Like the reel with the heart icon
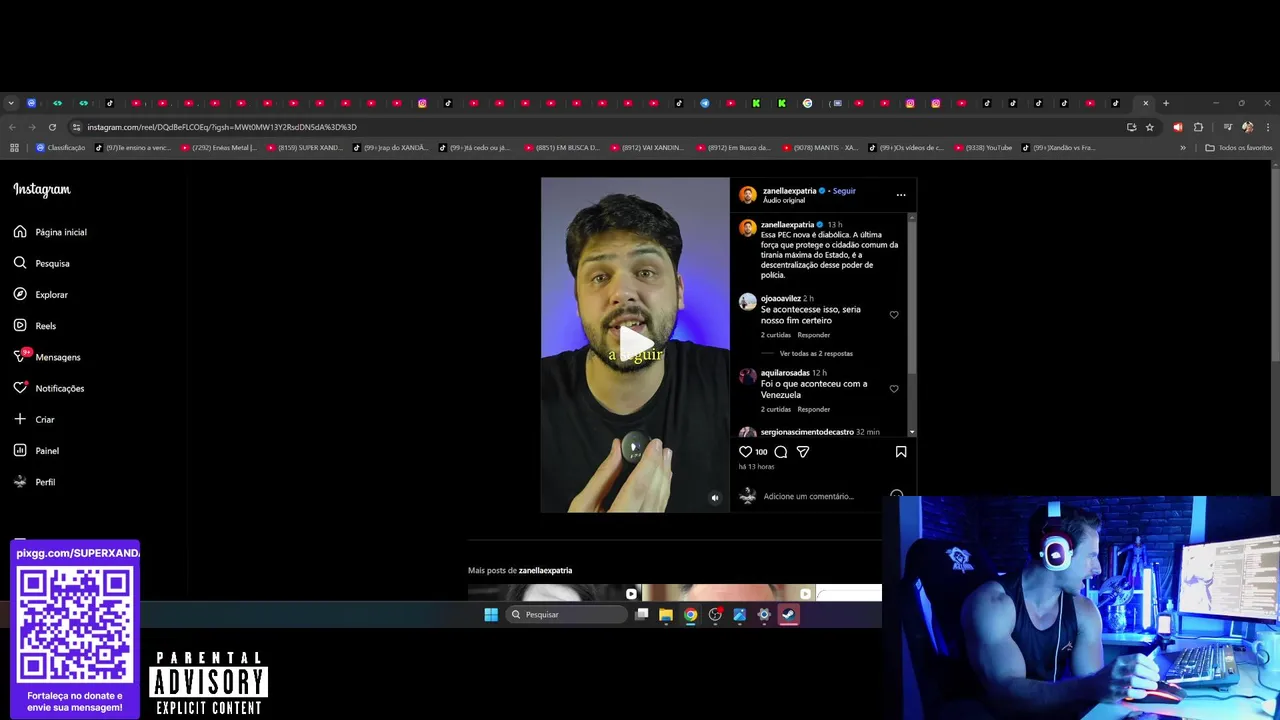1280x720 pixels. tap(745, 452)
